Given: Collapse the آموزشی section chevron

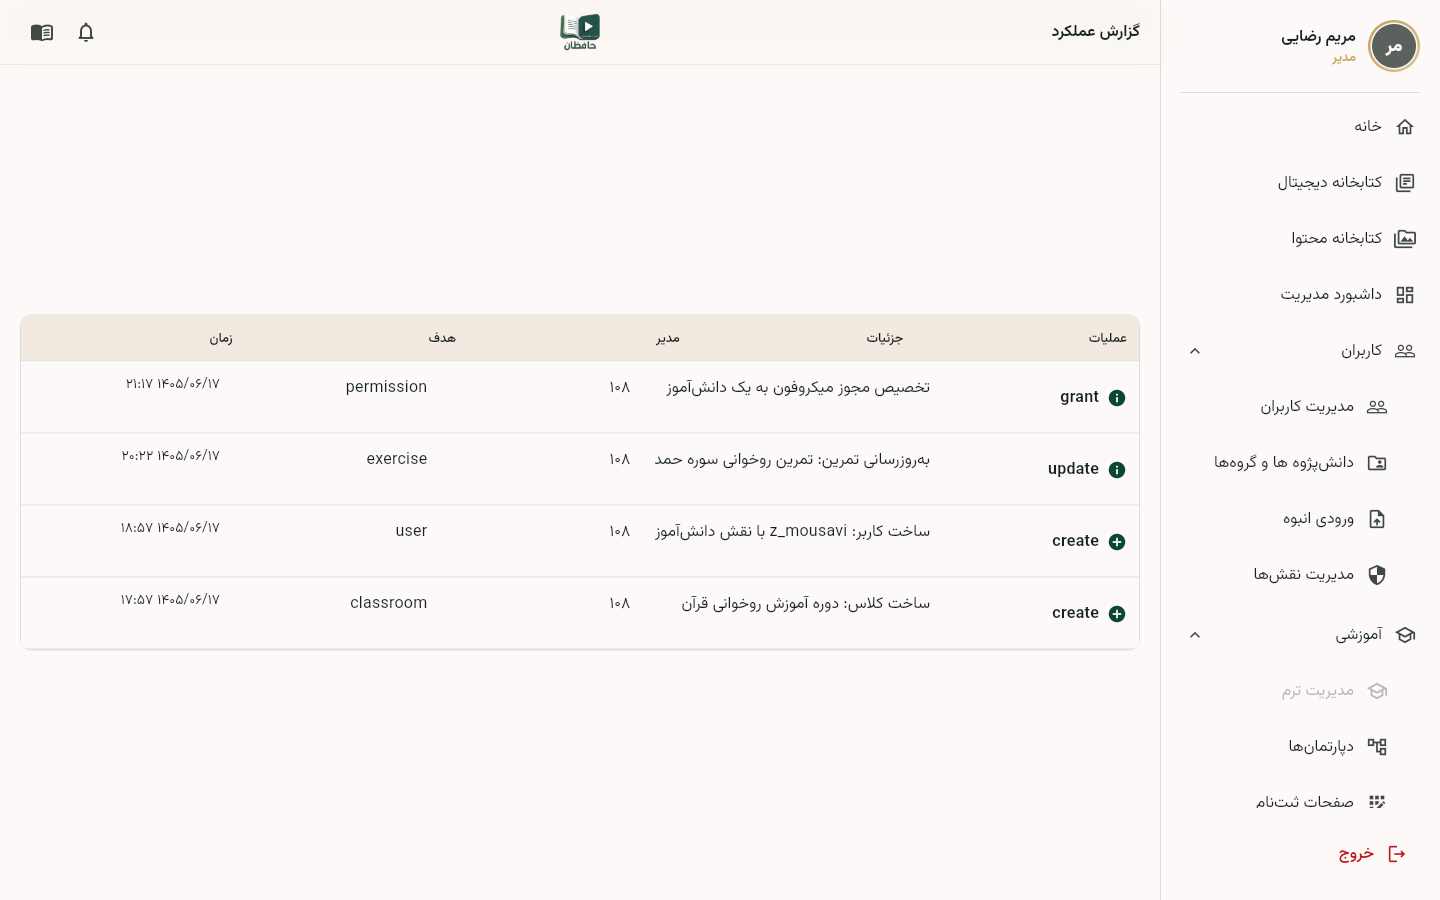Looking at the screenshot, I should [x=1195, y=635].
